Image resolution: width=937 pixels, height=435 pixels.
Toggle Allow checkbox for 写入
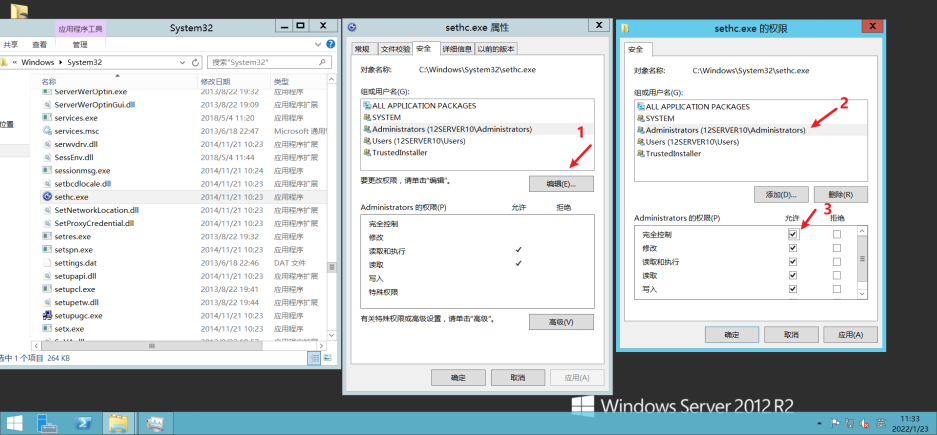click(x=793, y=289)
